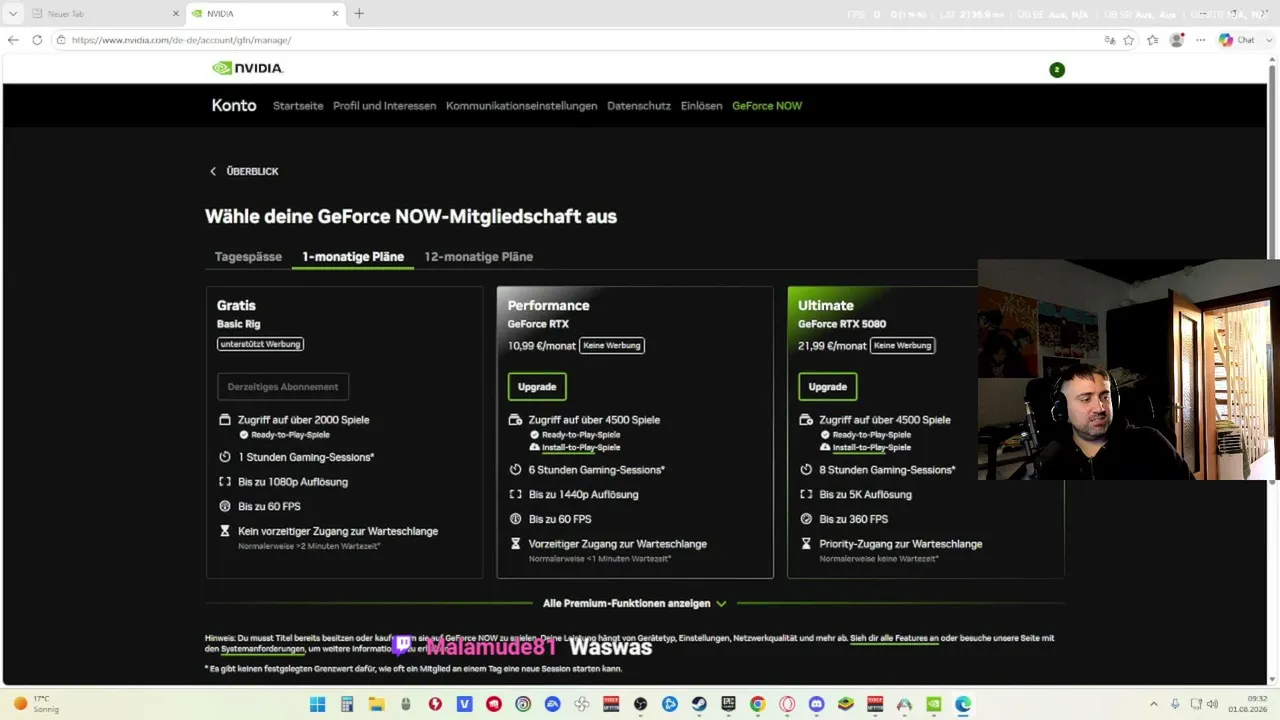Click Install-to-Play-Spiele under Performance
The height and width of the screenshot is (720, 1280).
581,447
